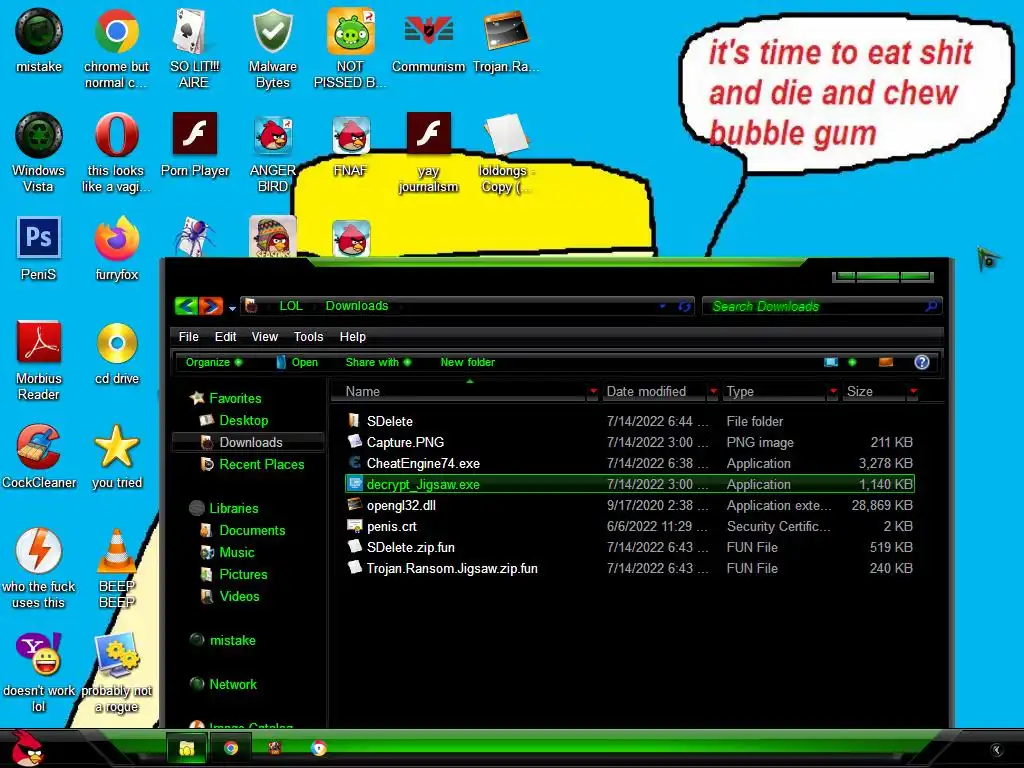Open the 'probably not a rogue' icon

pyautogui.click(x=117, y=671)
